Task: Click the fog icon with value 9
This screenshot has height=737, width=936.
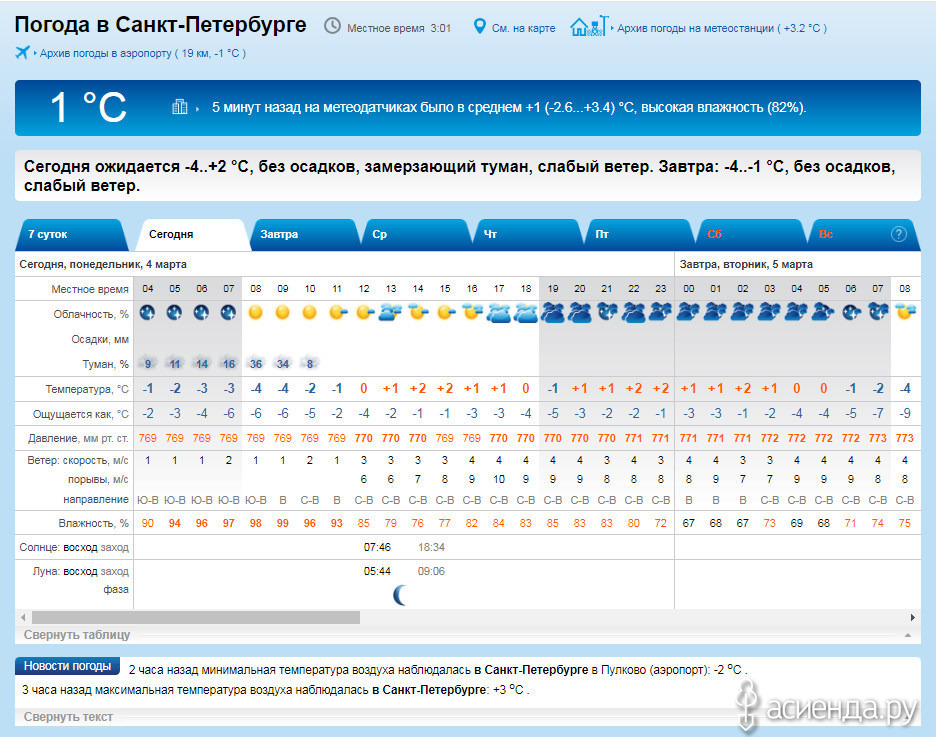Action: (x=147, y=363)
